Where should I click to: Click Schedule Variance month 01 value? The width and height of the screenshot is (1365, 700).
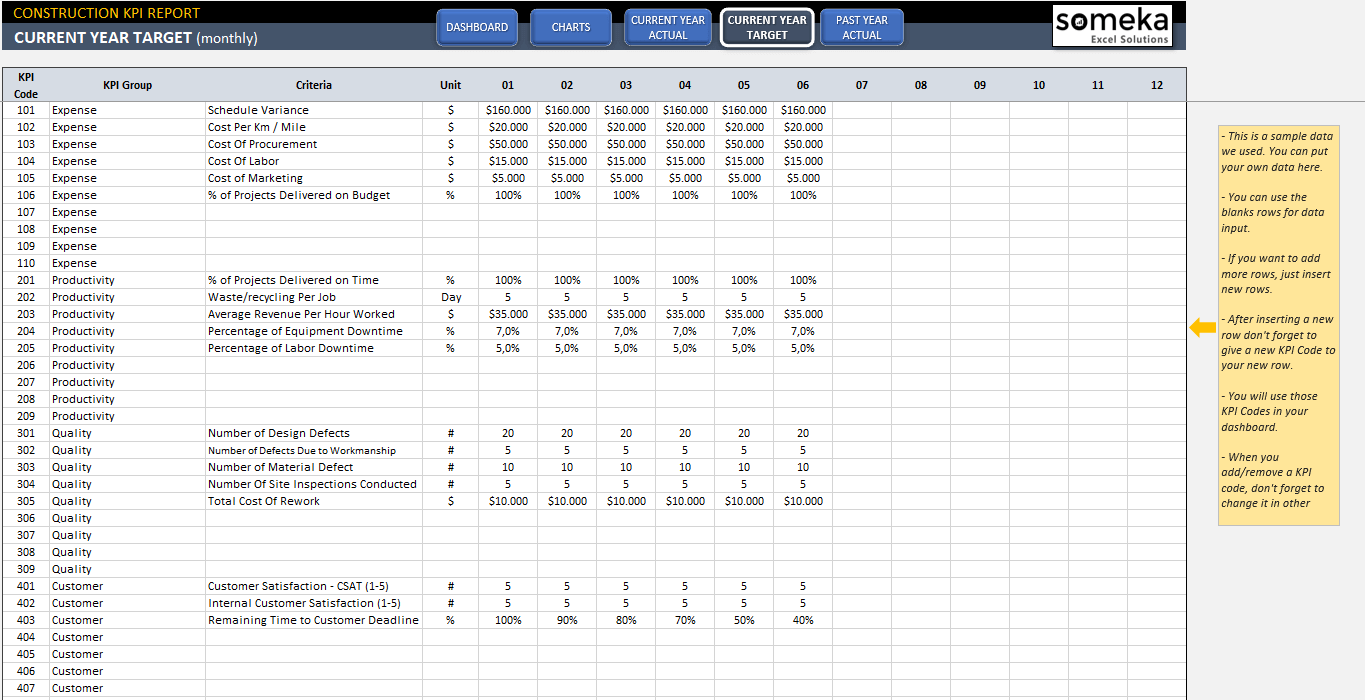508,110
